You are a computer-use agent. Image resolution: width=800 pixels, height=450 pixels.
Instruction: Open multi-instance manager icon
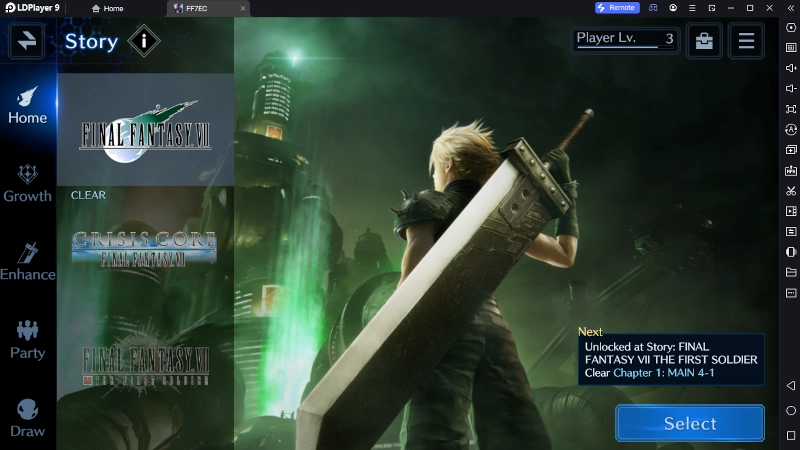[791, 149]
